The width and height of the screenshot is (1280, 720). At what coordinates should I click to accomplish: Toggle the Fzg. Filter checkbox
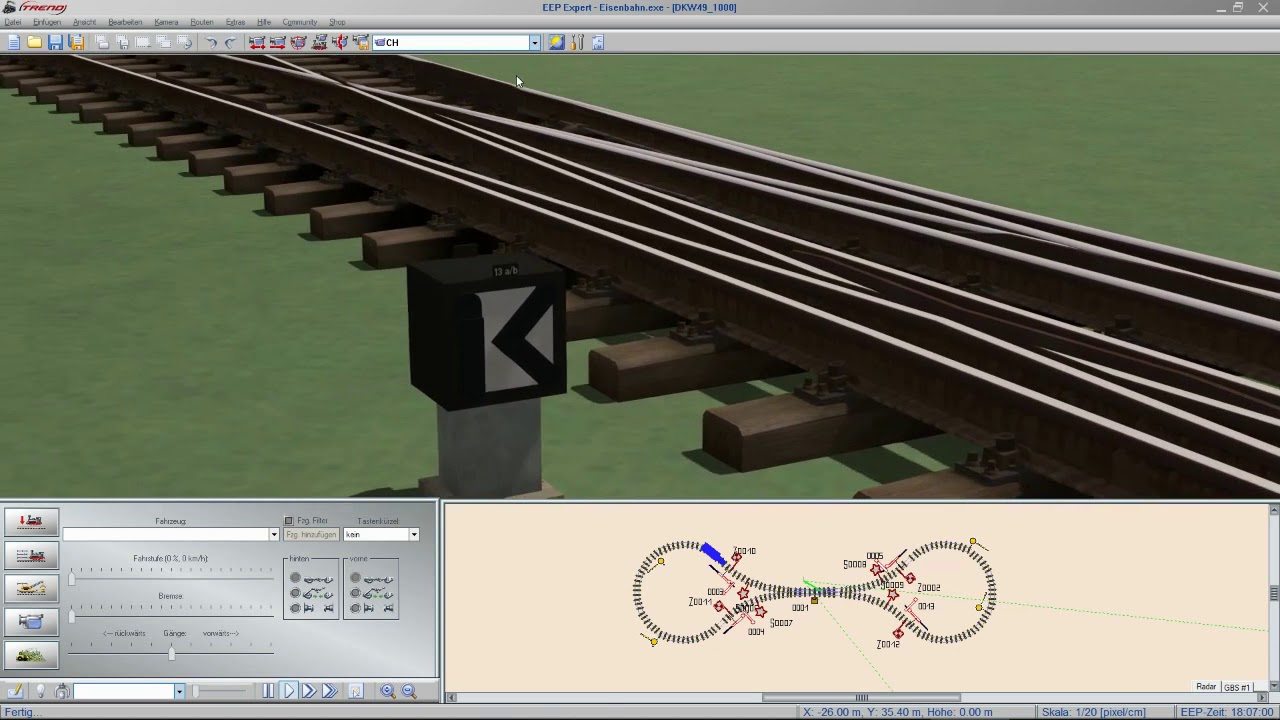(x=289, y=521)
